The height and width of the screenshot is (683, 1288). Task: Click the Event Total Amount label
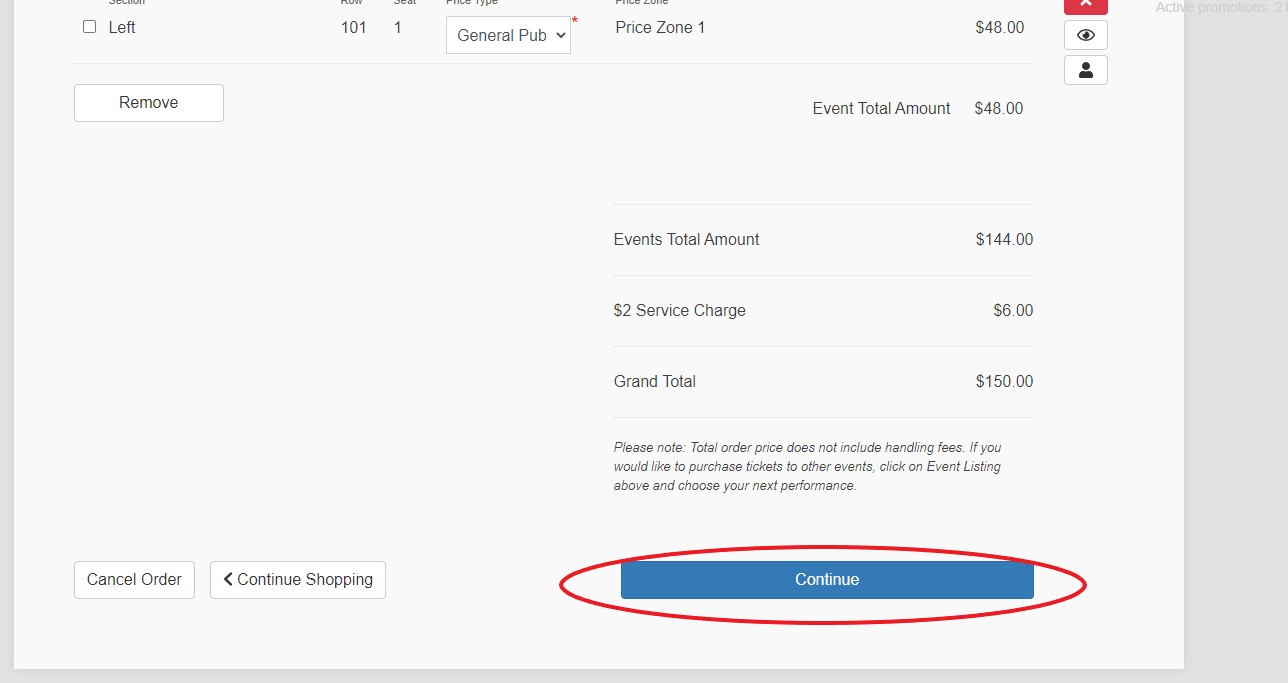click(x=881, y=108)
